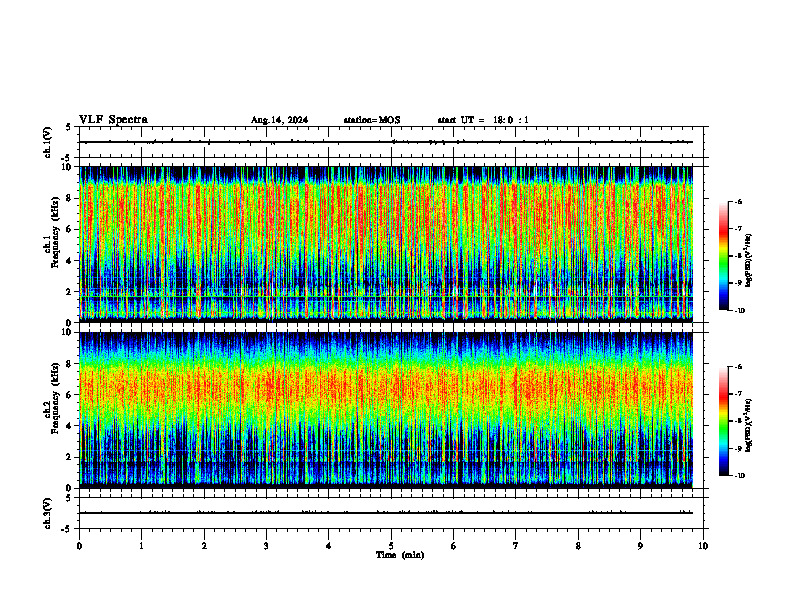Image resolution: width=792 pixels, height=612 pixels.
Task: Click inside the ch.1 spectrogram panel
Action: (386, 244)
